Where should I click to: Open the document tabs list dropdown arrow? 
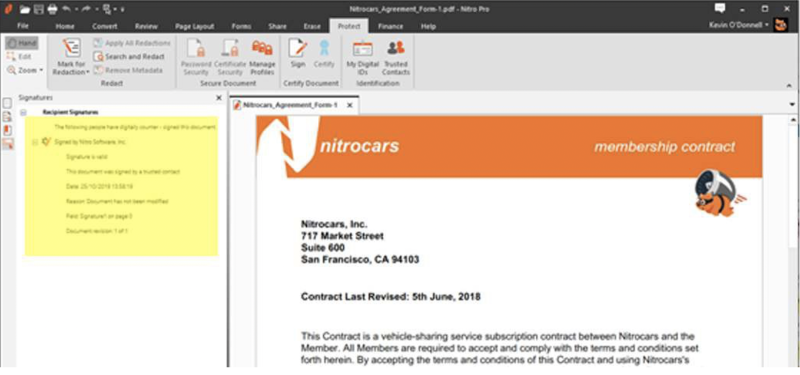[792, 105]
